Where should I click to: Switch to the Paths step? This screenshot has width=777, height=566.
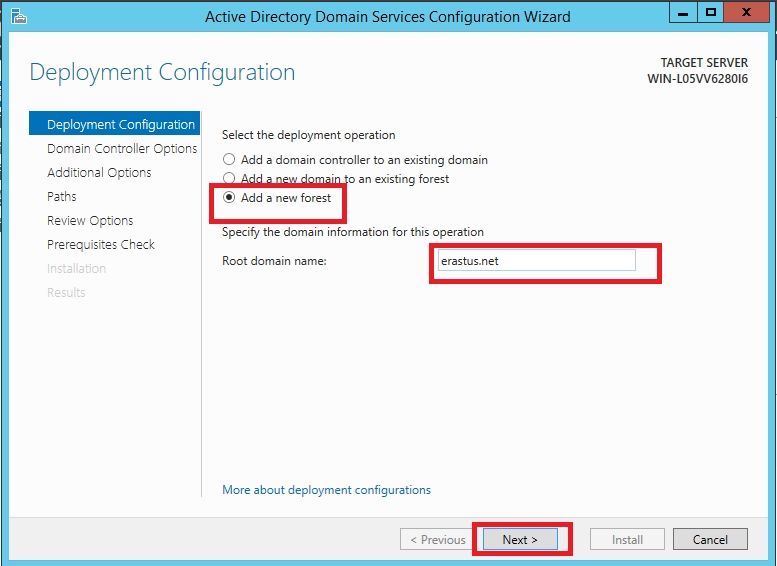(61, 196)
